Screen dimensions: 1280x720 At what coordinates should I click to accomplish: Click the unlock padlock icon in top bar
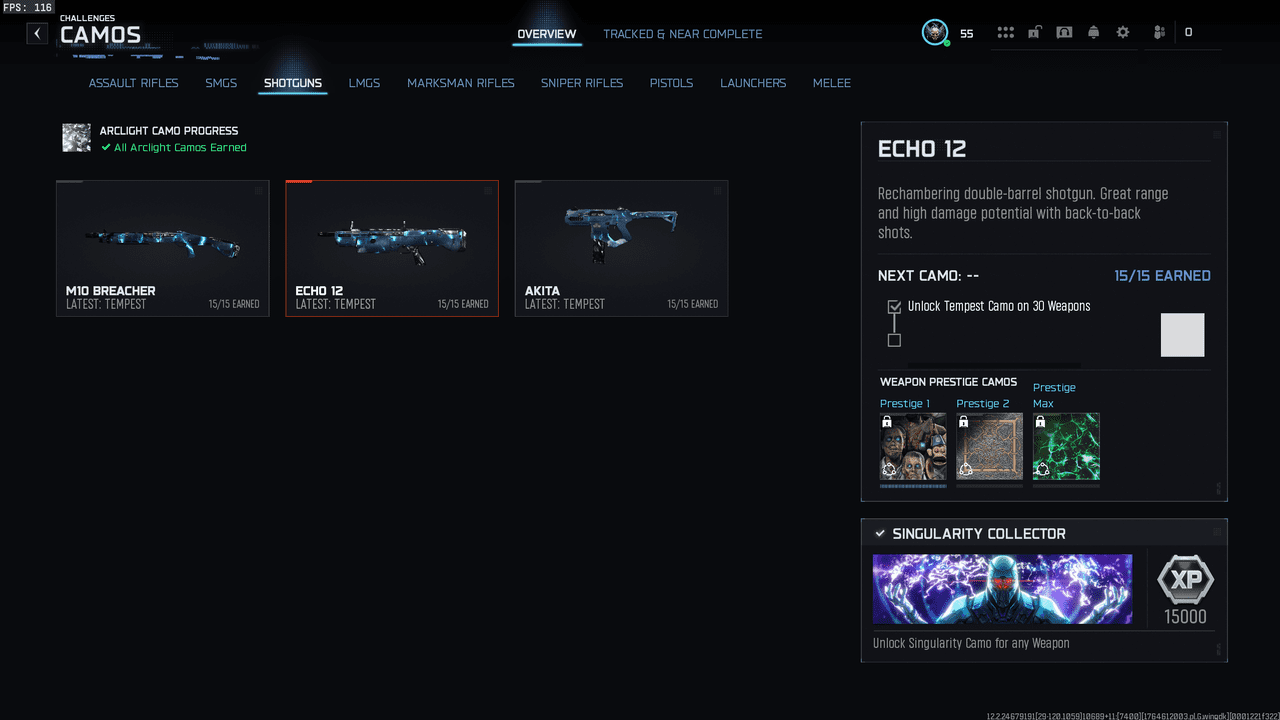coord(1035,33)
